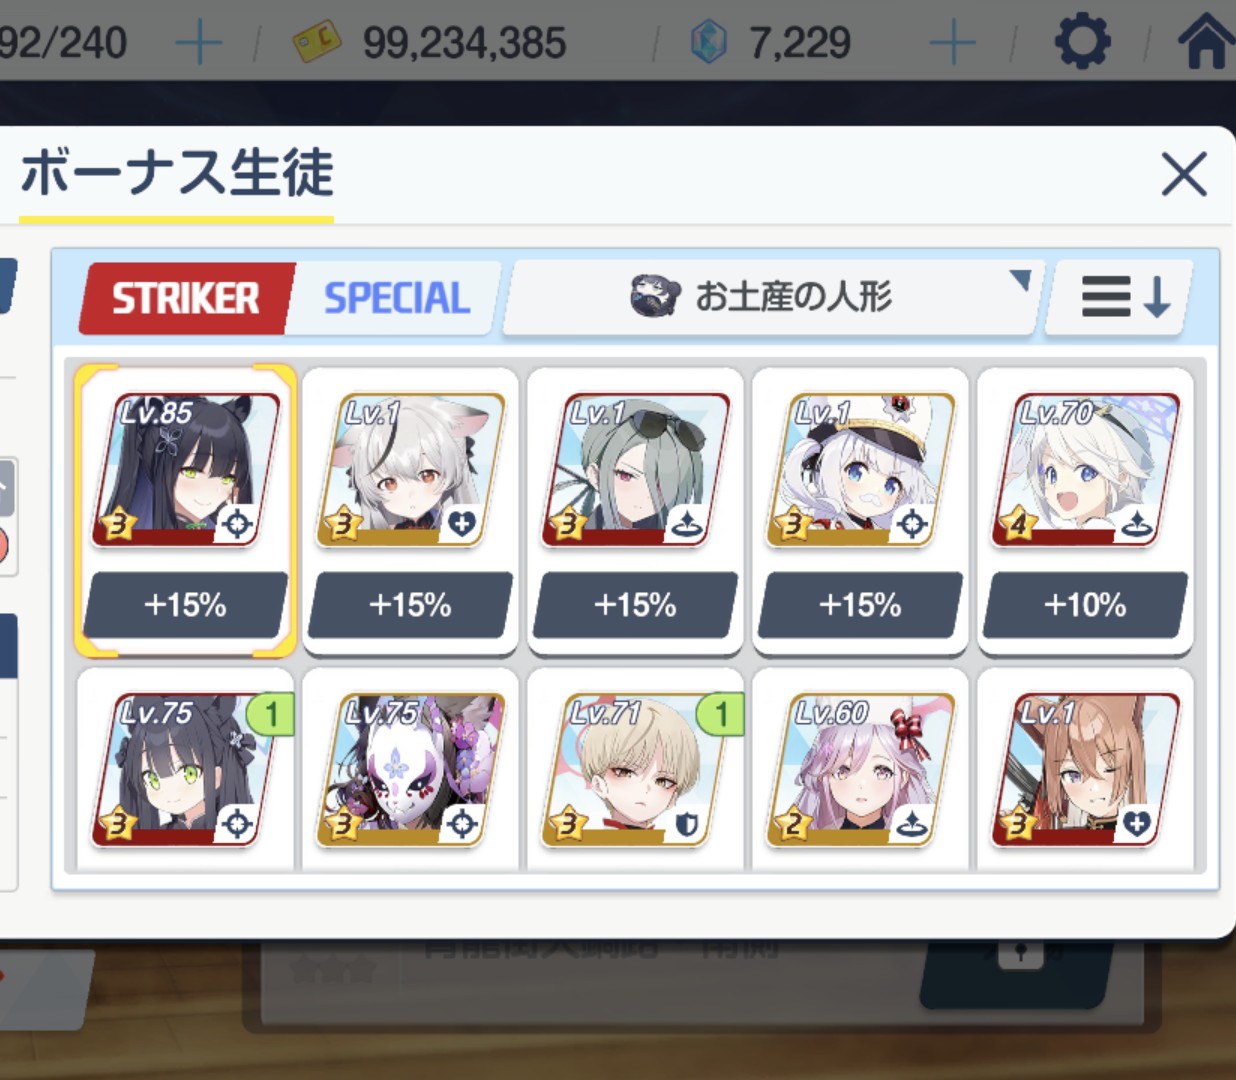Switch to the SPECIAL tab

point(396,298)
